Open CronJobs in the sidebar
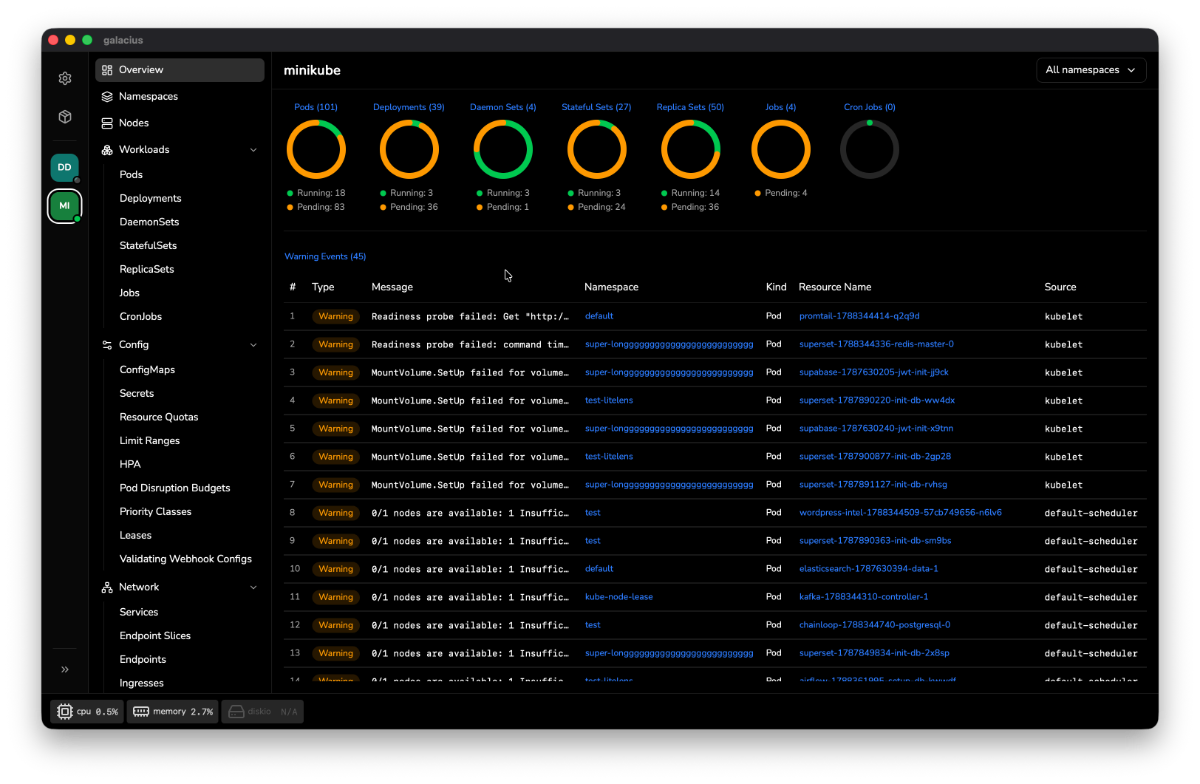This screenshot has width=1200, height=784. click(141, 317)
